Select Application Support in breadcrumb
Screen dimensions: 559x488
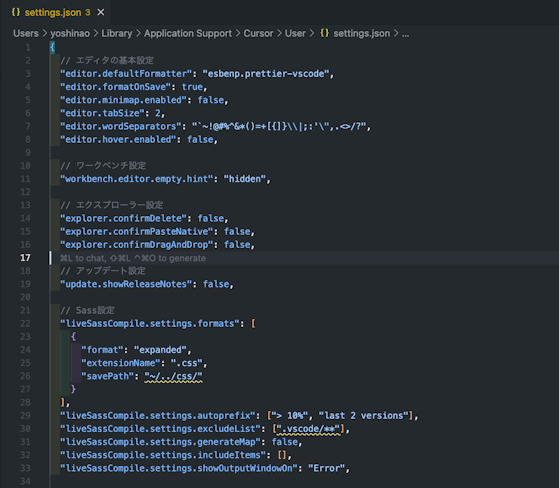pyautogui.click(x=188, y=34)
